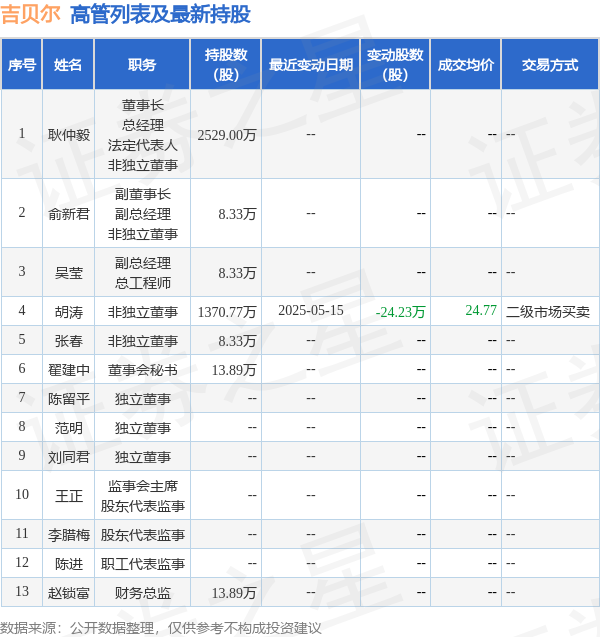
Task: Click the 最近变动日期 column header
Action: coord(311,65)
